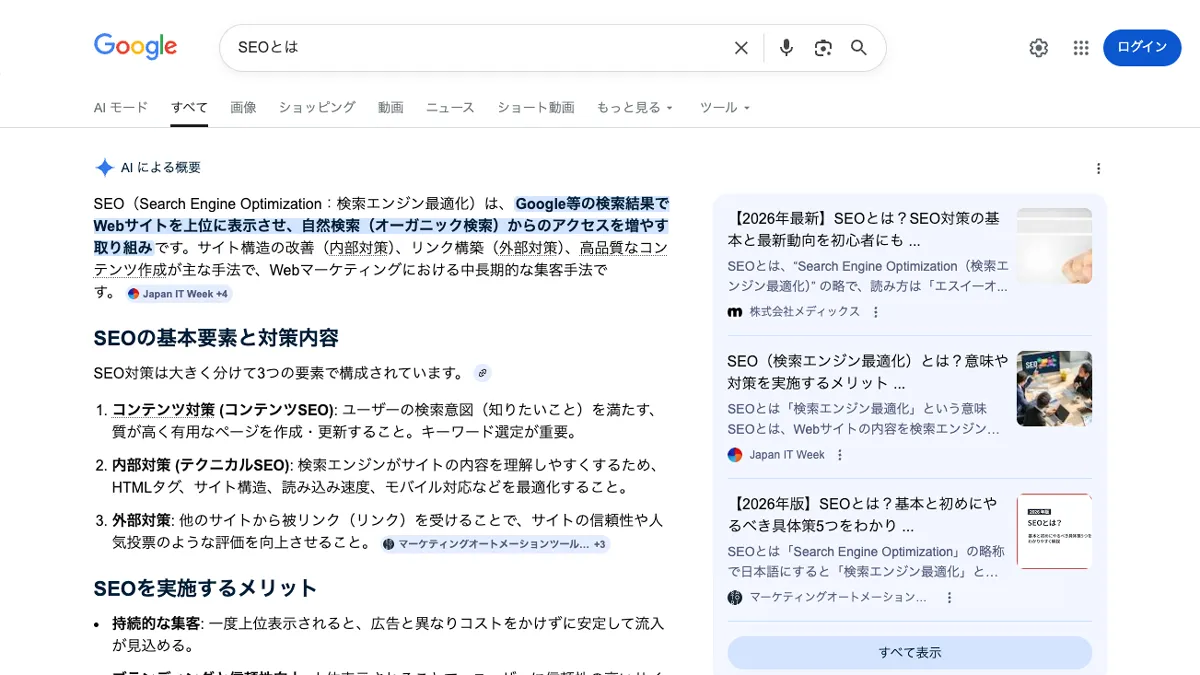The image size is (1200, 675).
Task: Click heading SEOの基本要素と対策内容
Action: pyautogui.click(x=216, y=338)
